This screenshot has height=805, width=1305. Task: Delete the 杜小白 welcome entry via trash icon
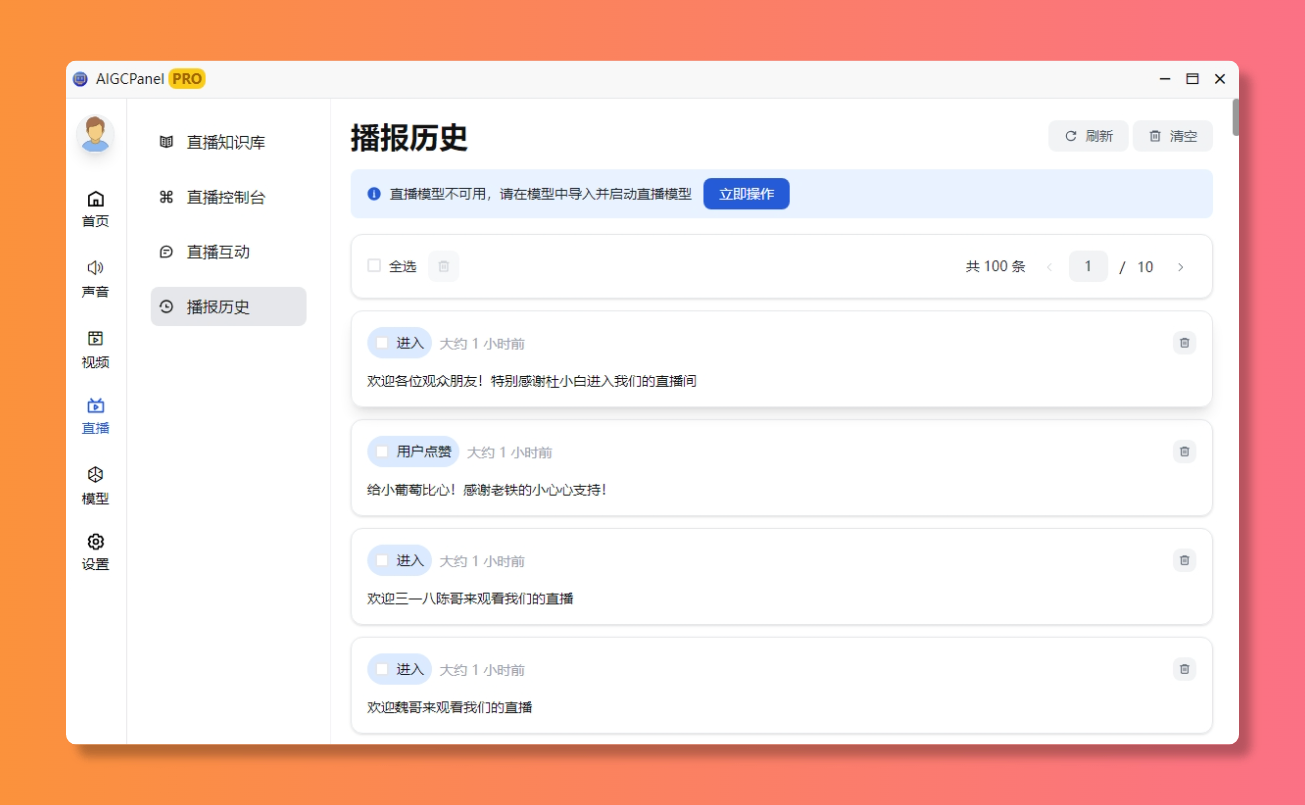(x=1184, y=343)
